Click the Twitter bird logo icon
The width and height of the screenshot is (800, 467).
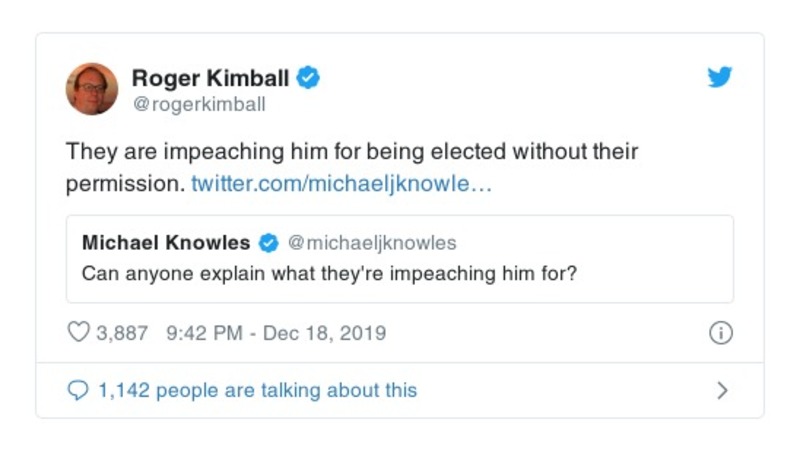(720, 77)
